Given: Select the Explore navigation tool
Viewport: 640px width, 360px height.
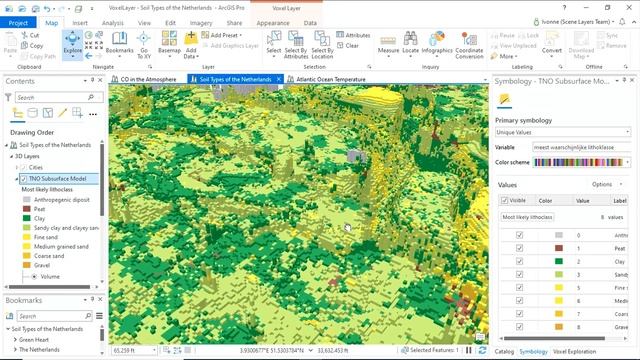Looking at the screenshot, I should point(72,44).
